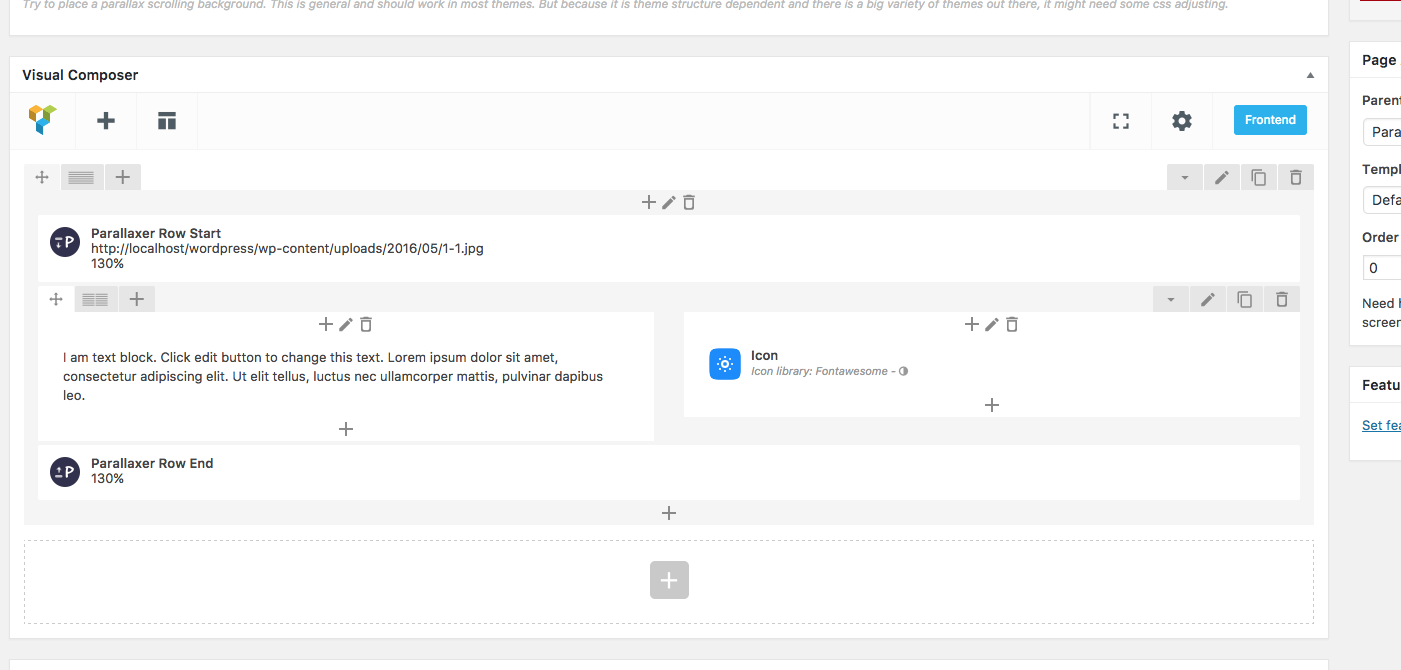Edit the outer row with pencil icon
The height and width of the screenshot is (670, 1401).
click(x=1222, y=178)
